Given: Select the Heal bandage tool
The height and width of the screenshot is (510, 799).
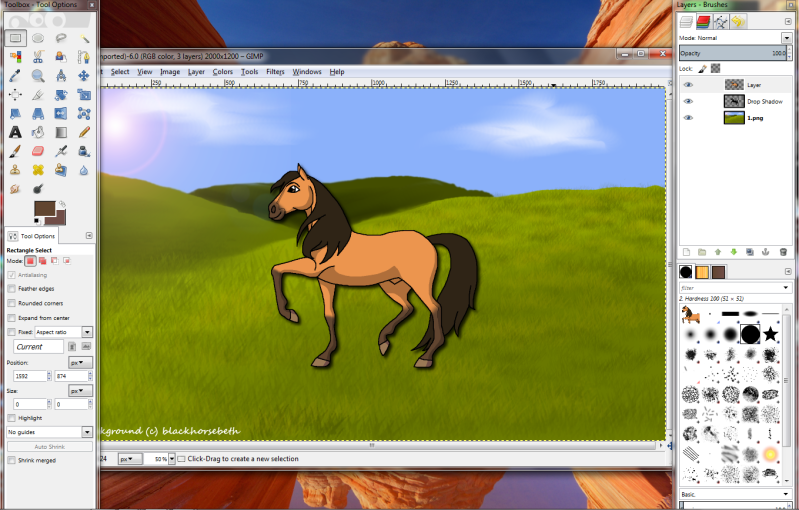Looking at the screenshot, I should tap(38, 170).
